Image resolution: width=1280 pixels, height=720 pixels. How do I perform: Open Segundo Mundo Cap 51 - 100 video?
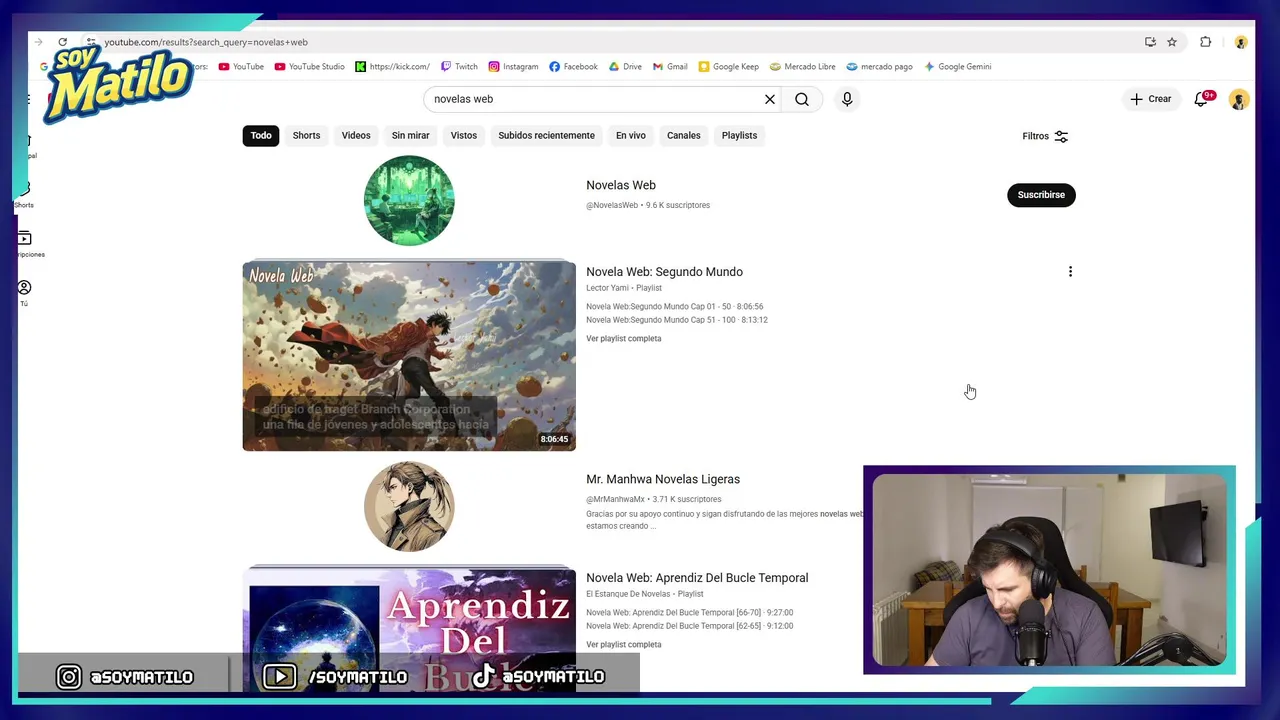[x=677, y=320]
